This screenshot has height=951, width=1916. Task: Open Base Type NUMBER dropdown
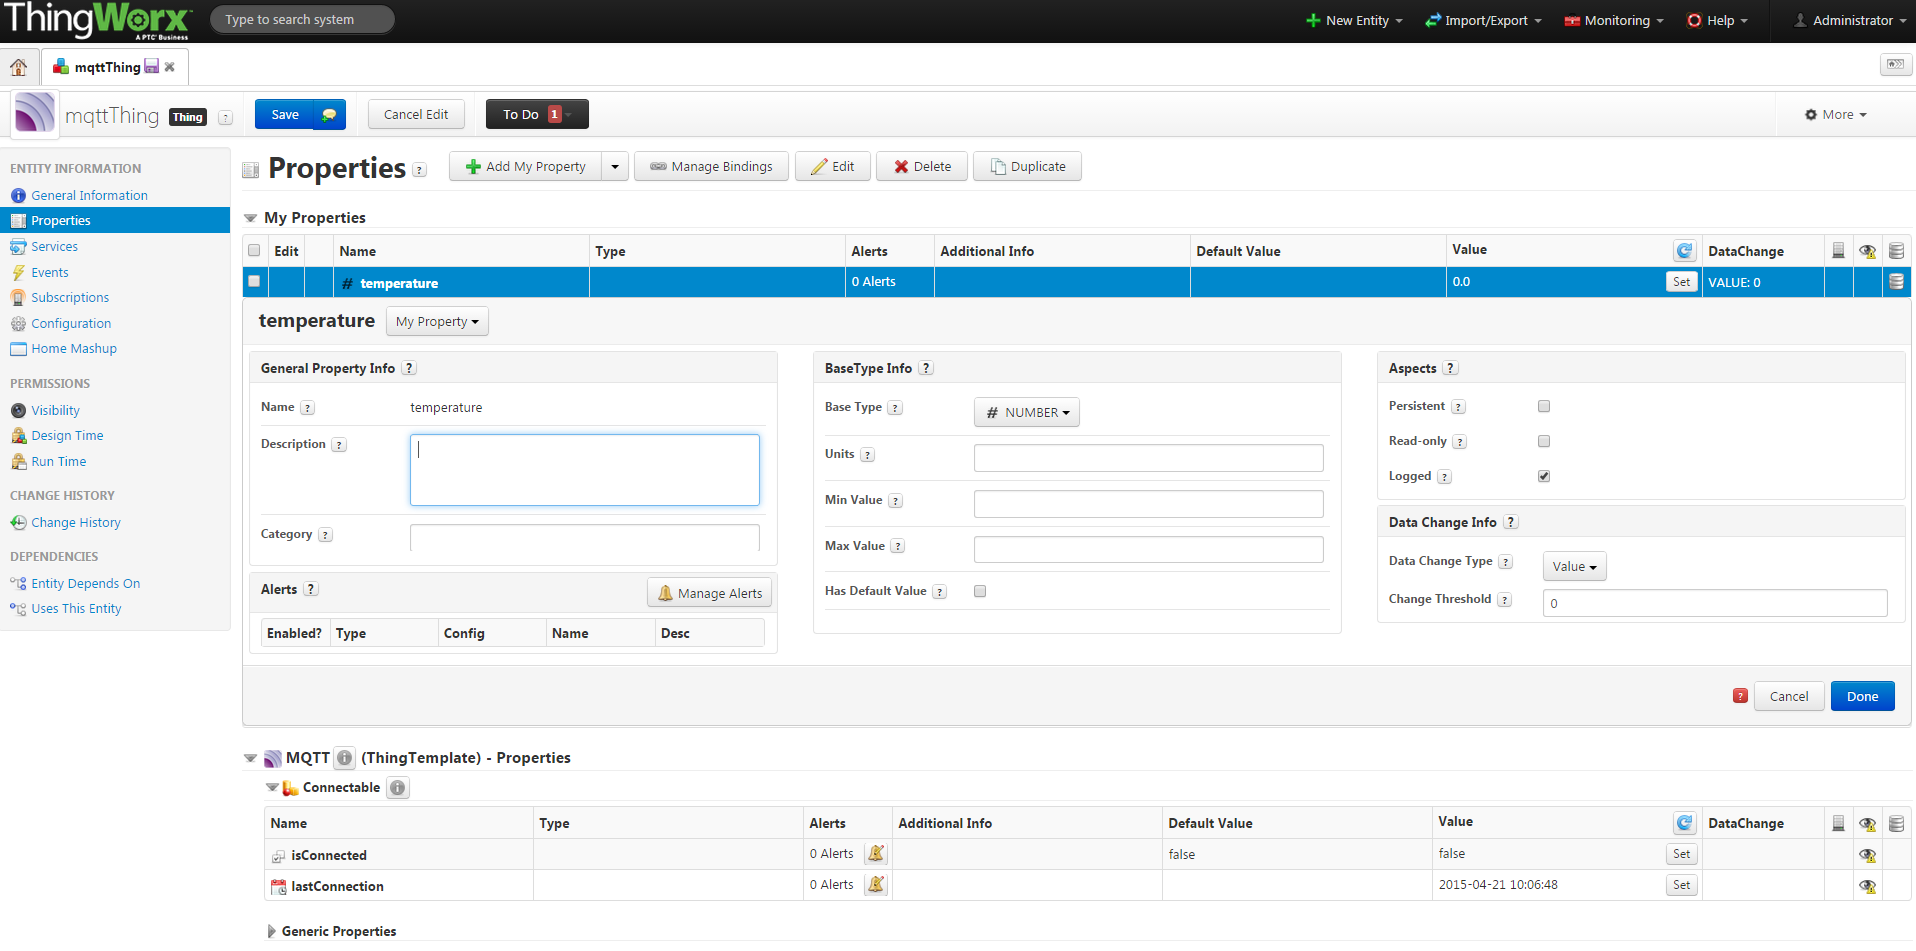coord(1027,412)
